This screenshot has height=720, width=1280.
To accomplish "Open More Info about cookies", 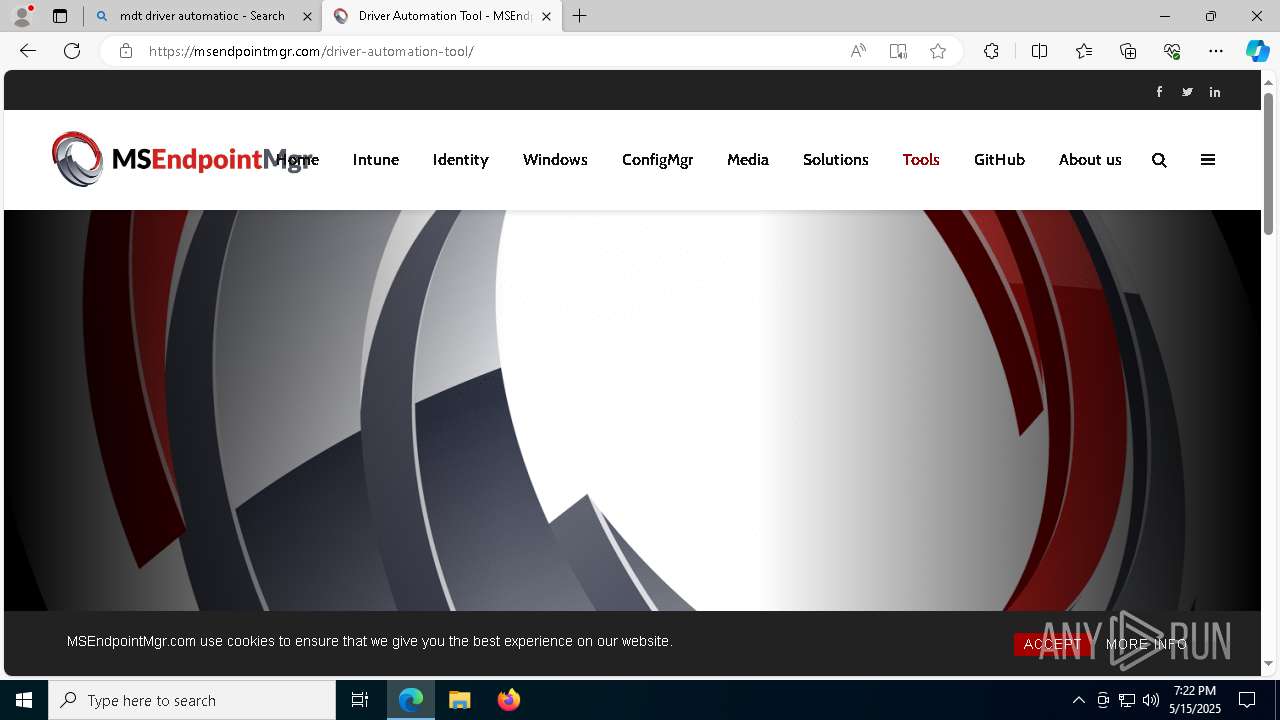I will point(1147,644).
